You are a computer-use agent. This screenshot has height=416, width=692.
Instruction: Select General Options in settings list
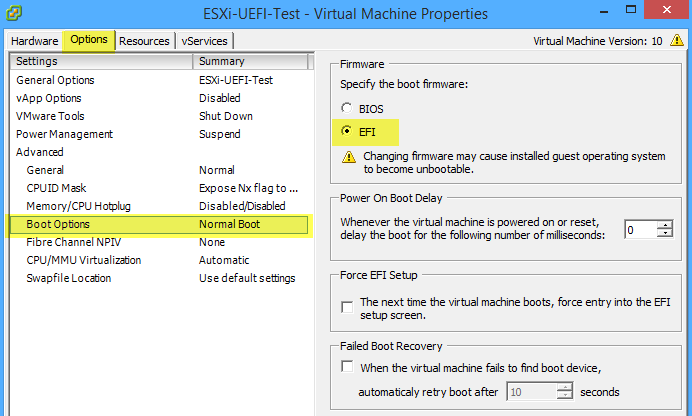coord(55,80)
